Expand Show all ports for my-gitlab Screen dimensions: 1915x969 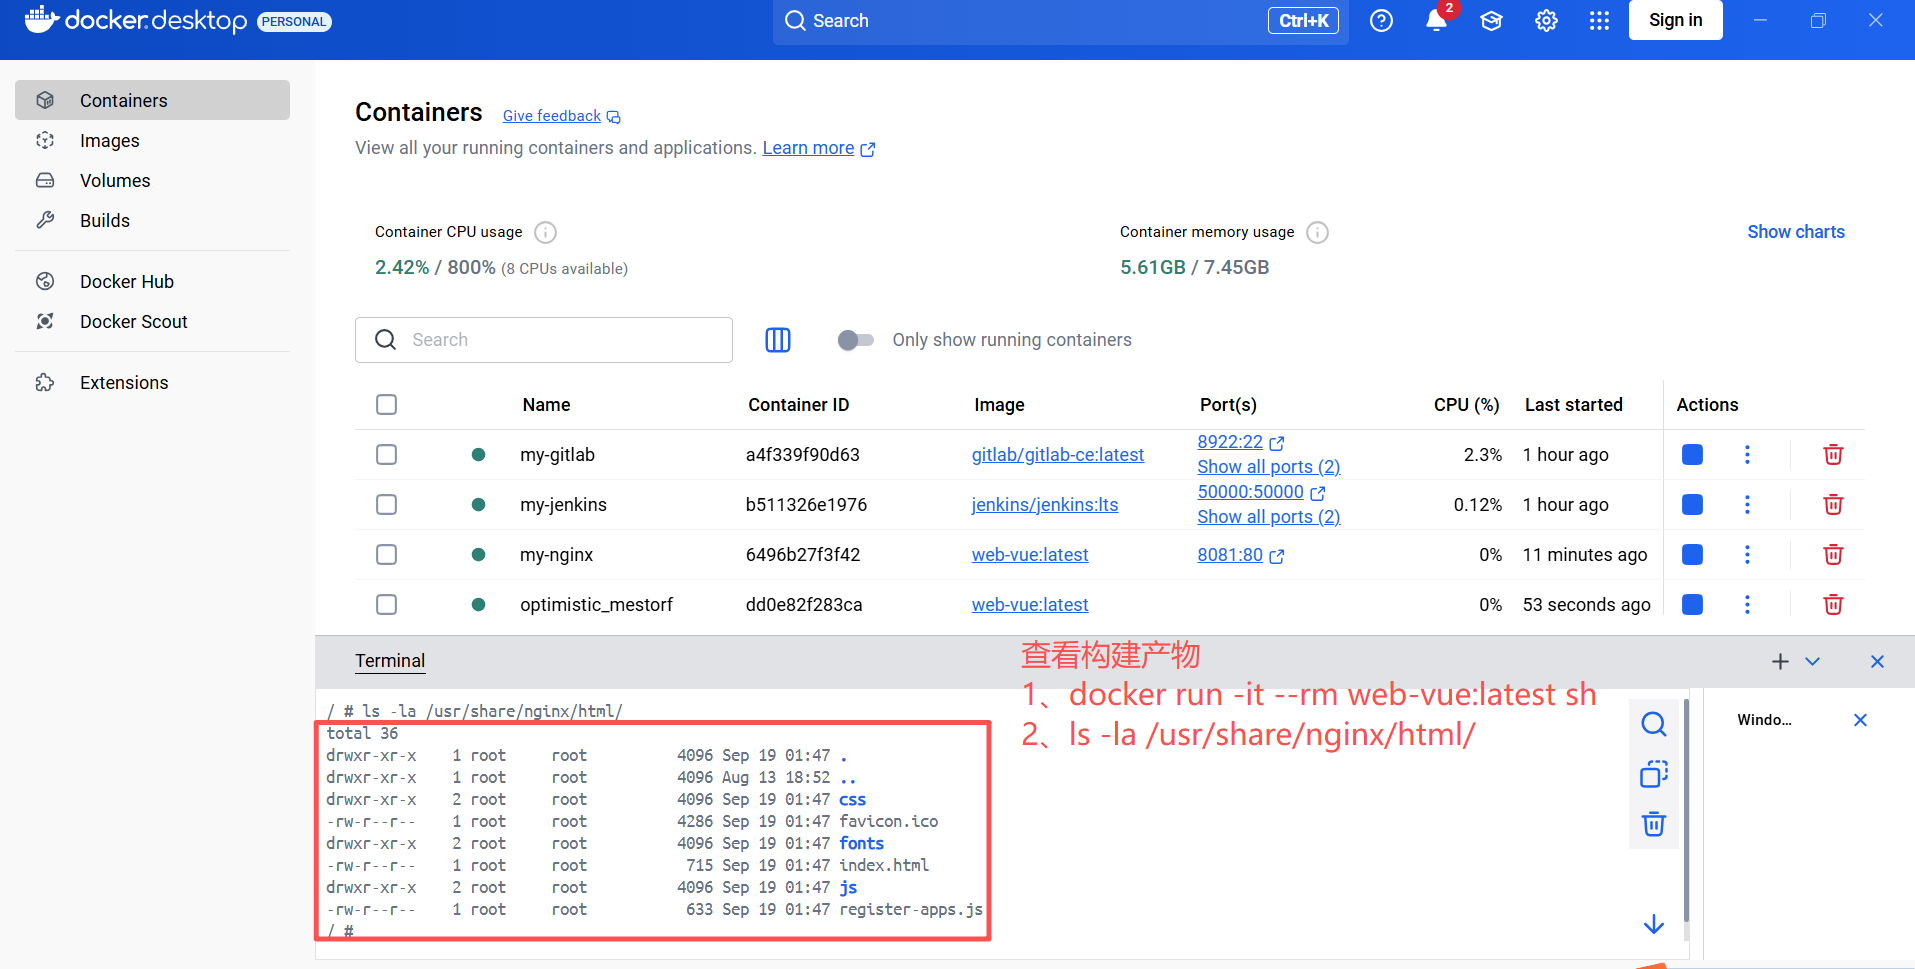(x=1268, y=467)
